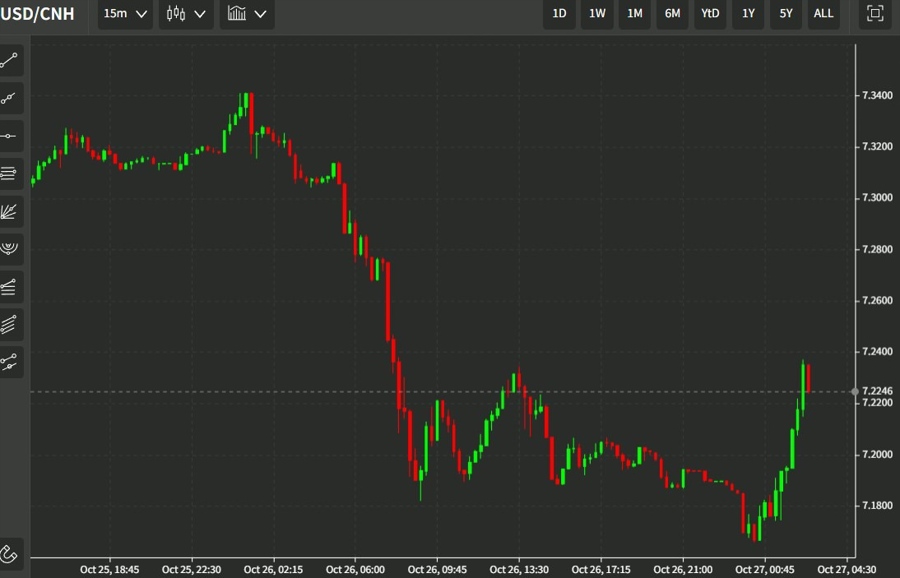Switch to the 1M time range
This screenshot has width=900, height=578.
634,13
